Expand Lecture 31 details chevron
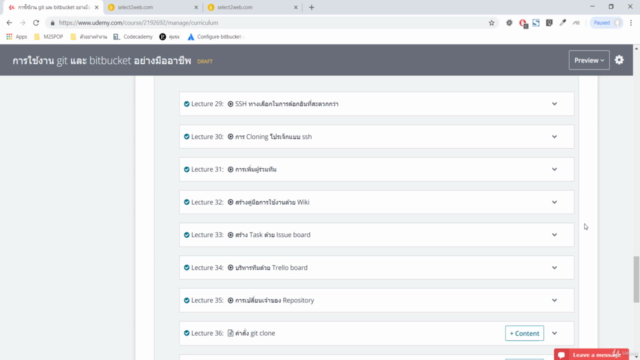Screen dimensions: 640x360 click(554, 169)
